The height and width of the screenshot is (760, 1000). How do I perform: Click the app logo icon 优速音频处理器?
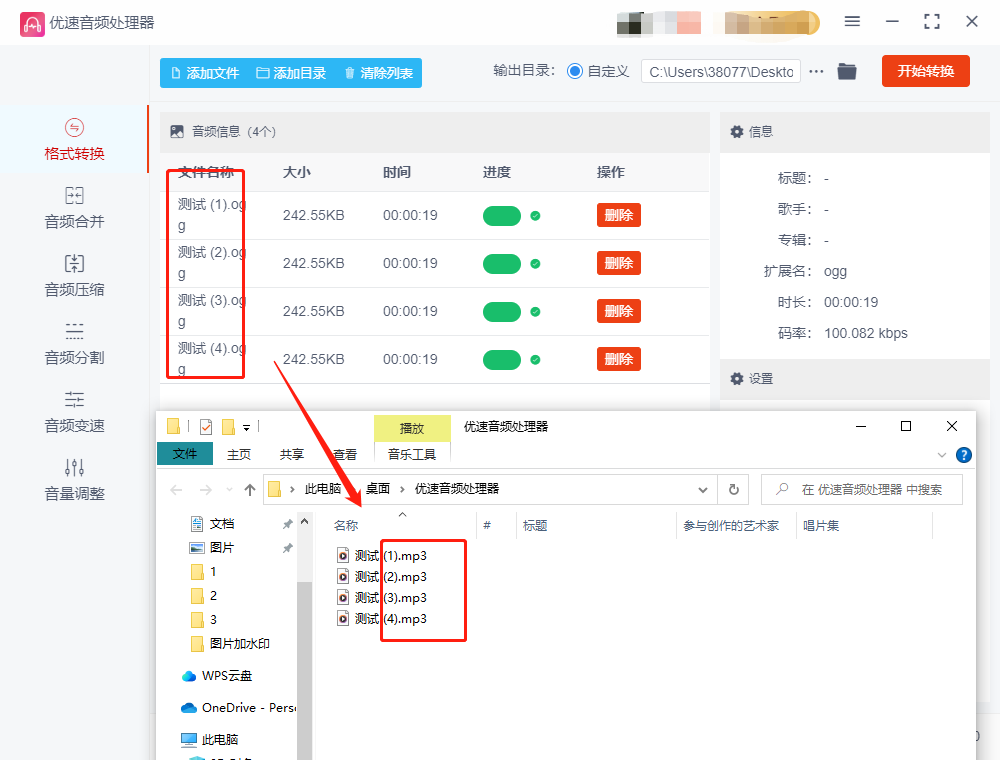click(32, 24)
